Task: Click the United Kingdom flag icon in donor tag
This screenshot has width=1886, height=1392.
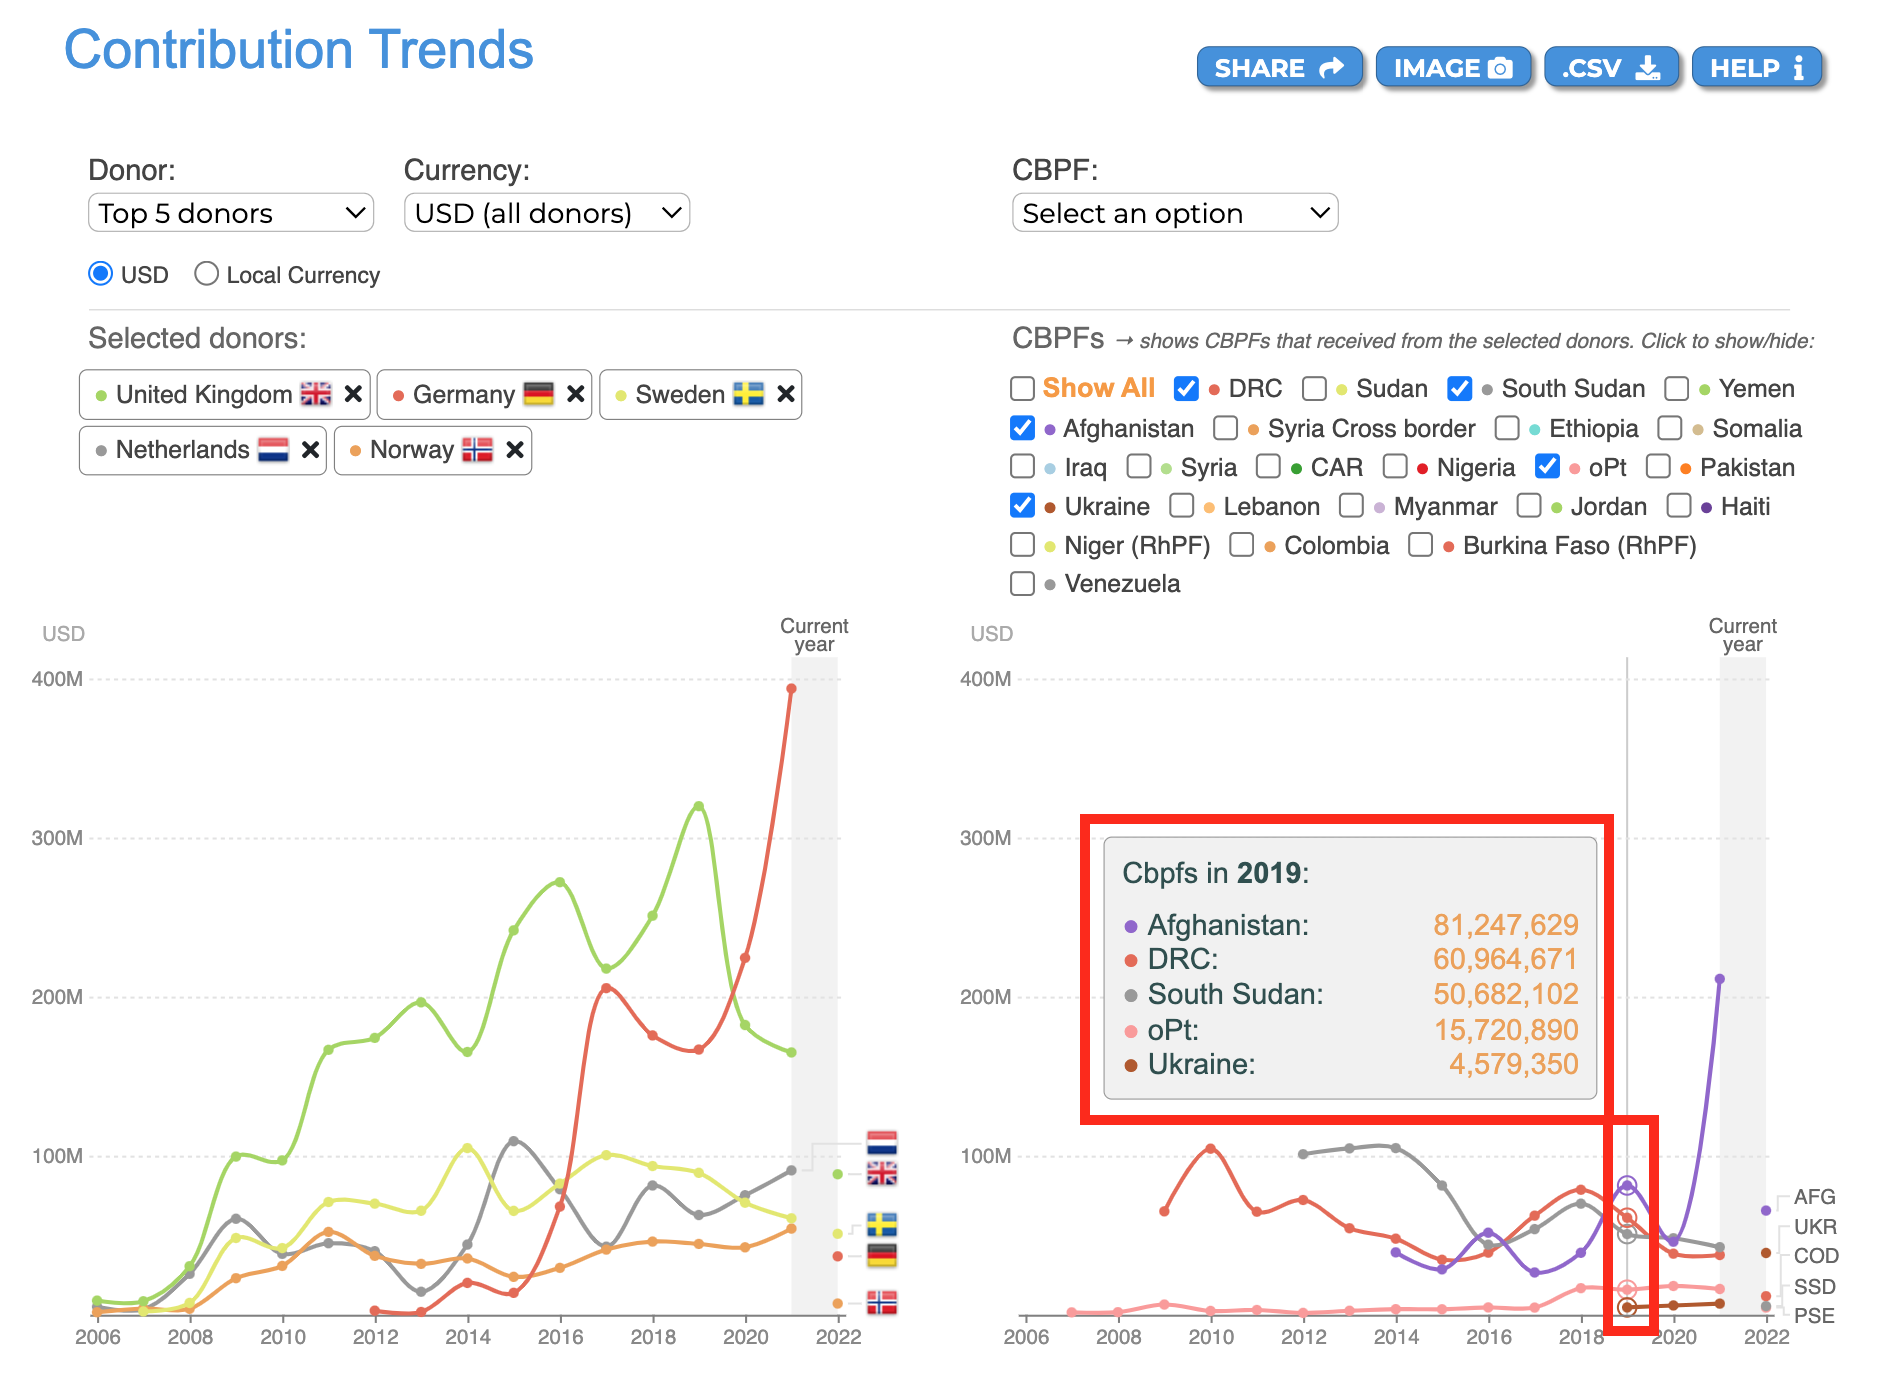Action: click(x=316, y=394)
